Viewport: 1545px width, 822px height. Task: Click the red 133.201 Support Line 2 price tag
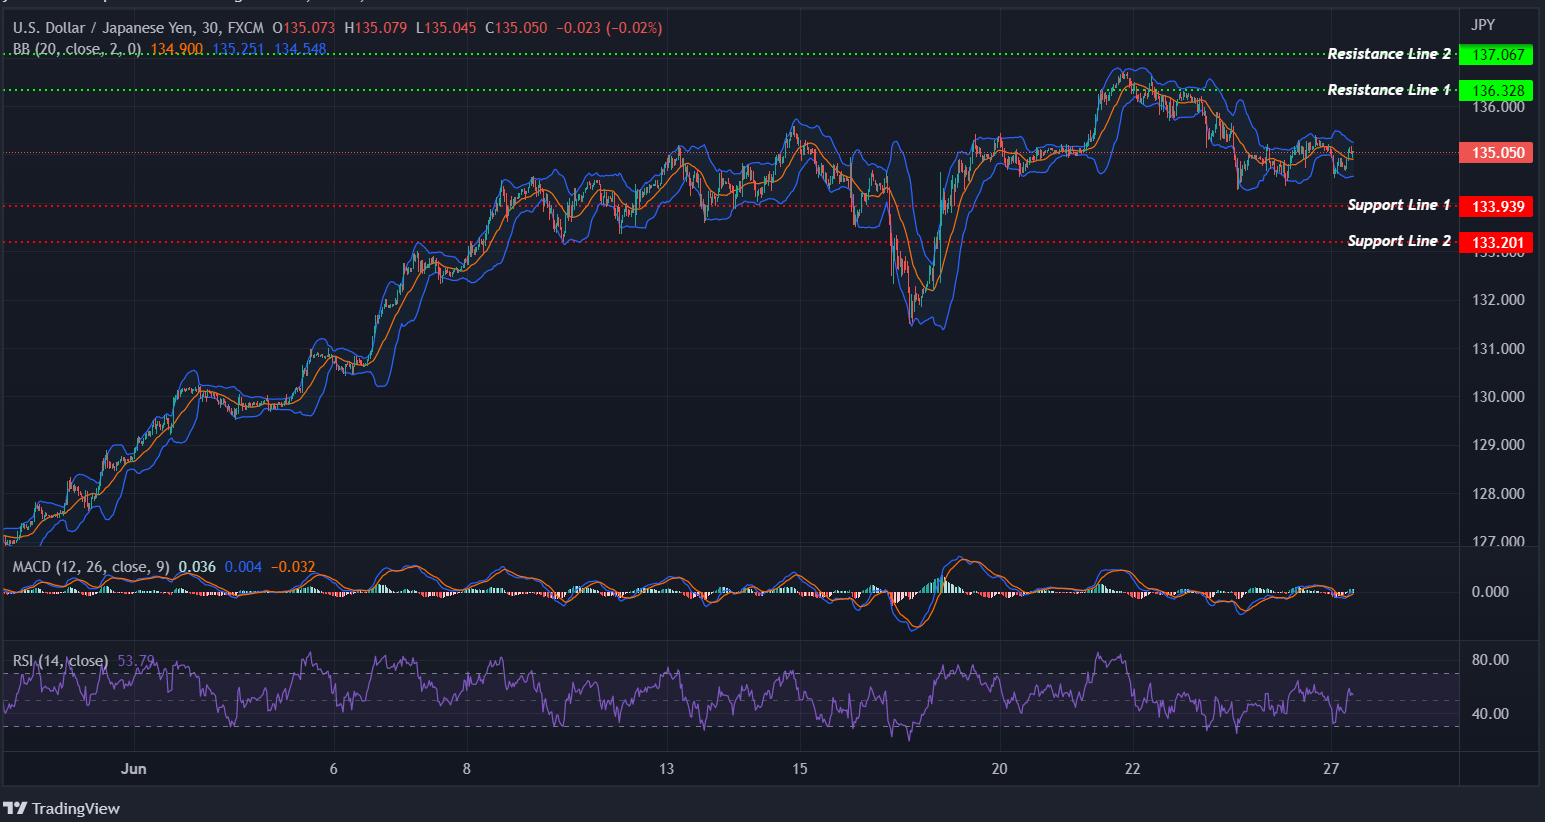[1495, 242]
